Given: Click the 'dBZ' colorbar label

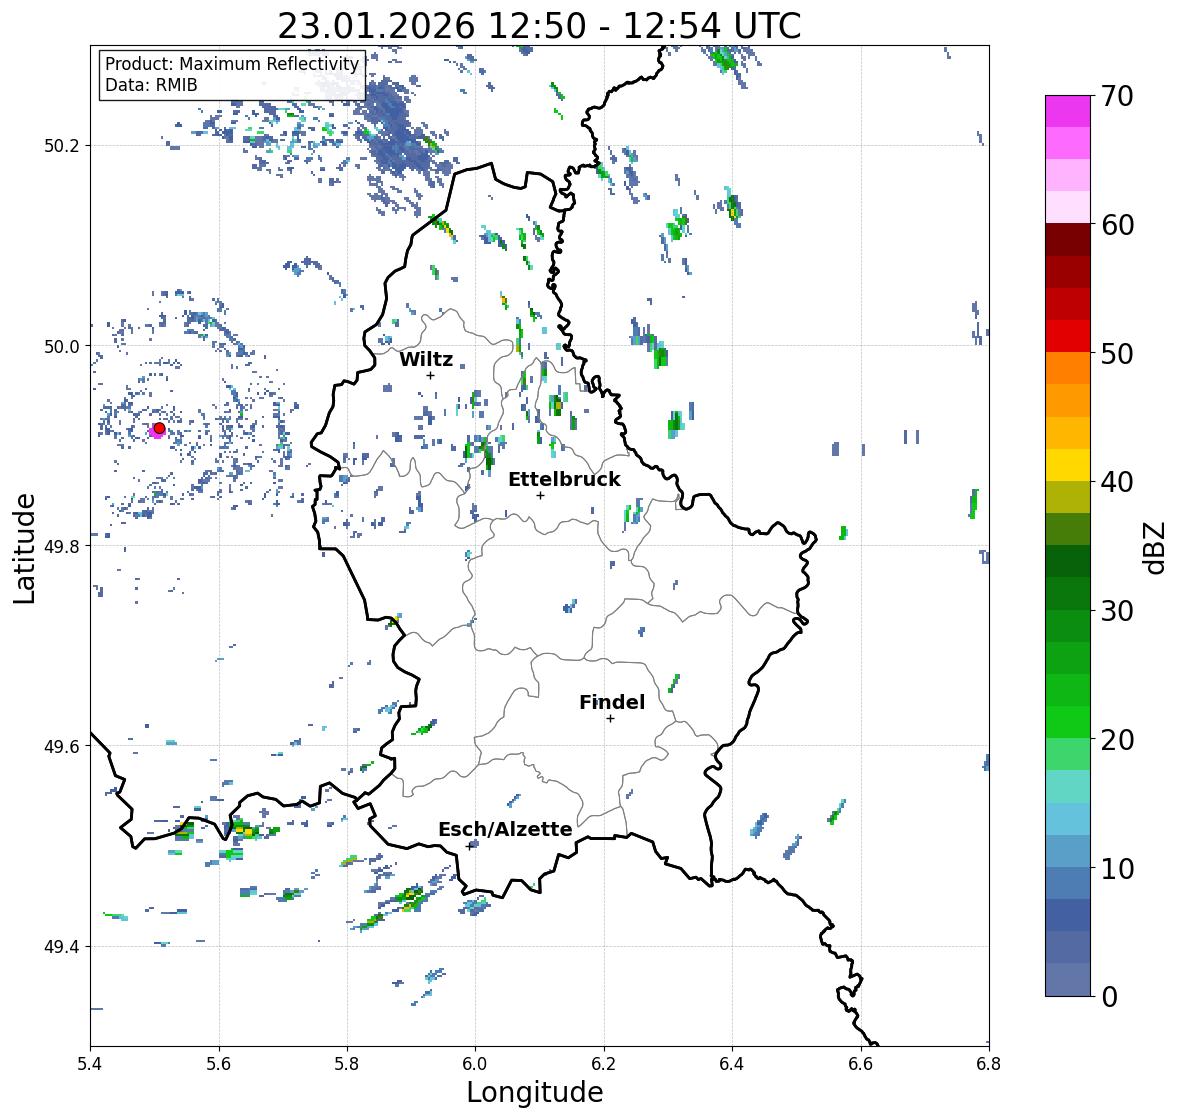Looking at the screenshot, I should (x=1156, y=547).
